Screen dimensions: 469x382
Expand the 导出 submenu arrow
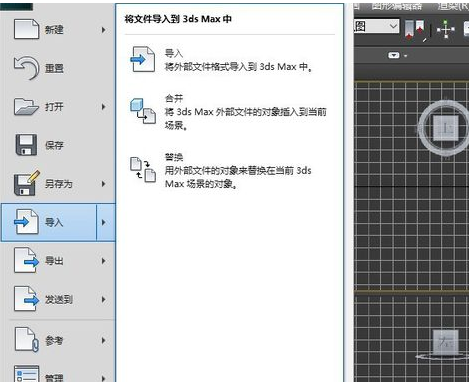[x=104, y=261]
